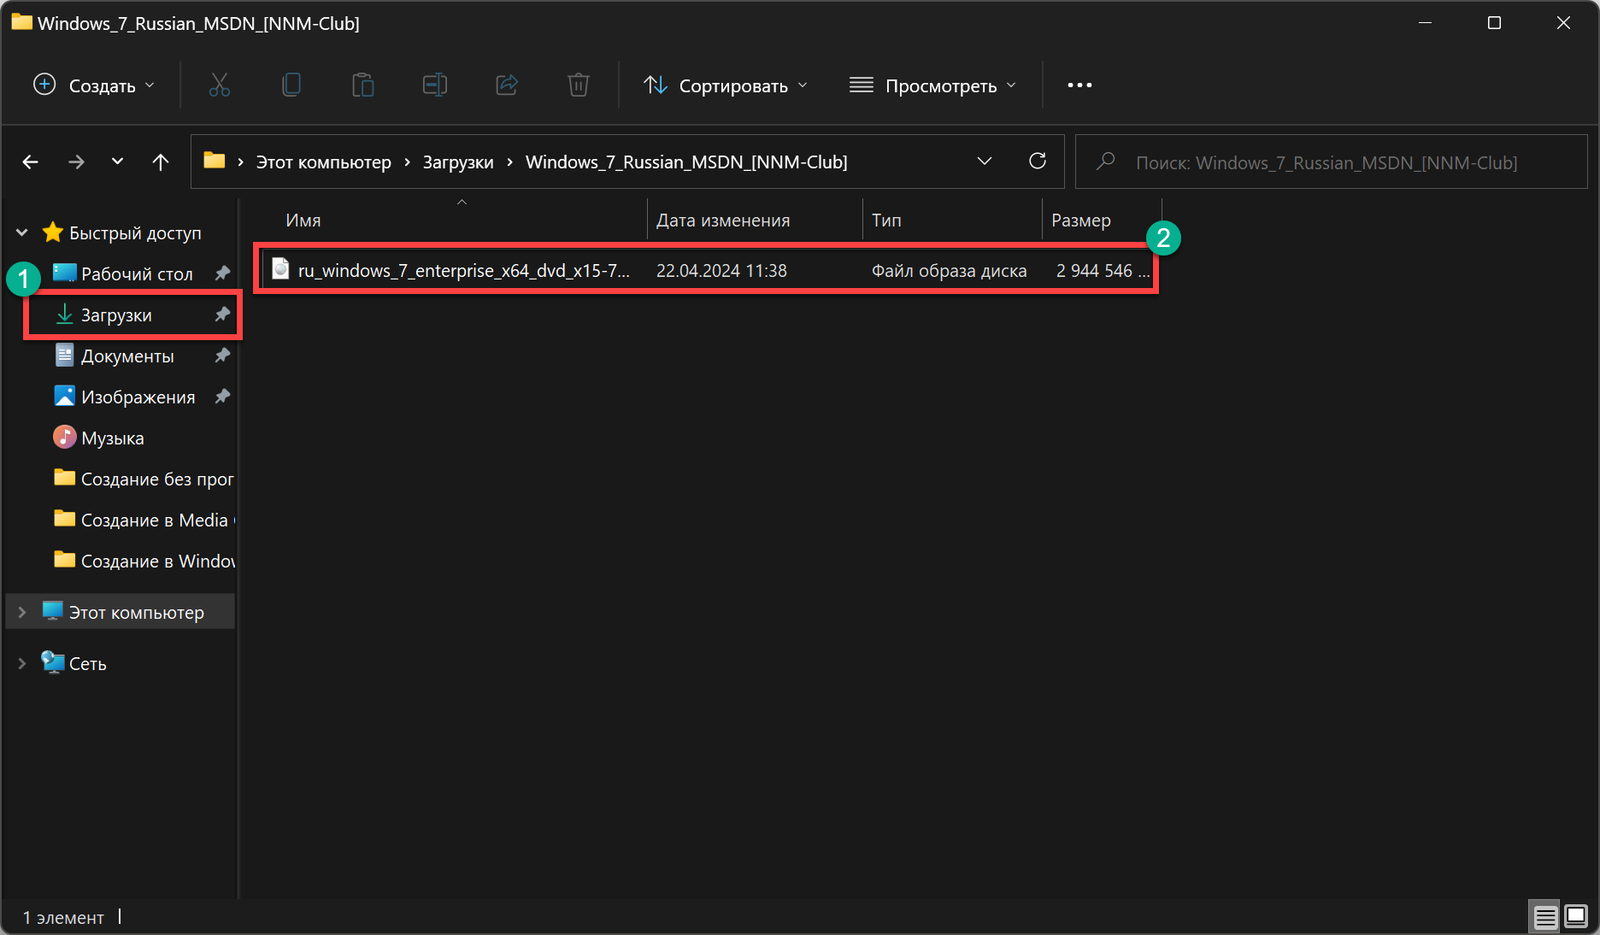Click the pin icon next to Документы
The image size is (1600, 935).
[222, 355]
